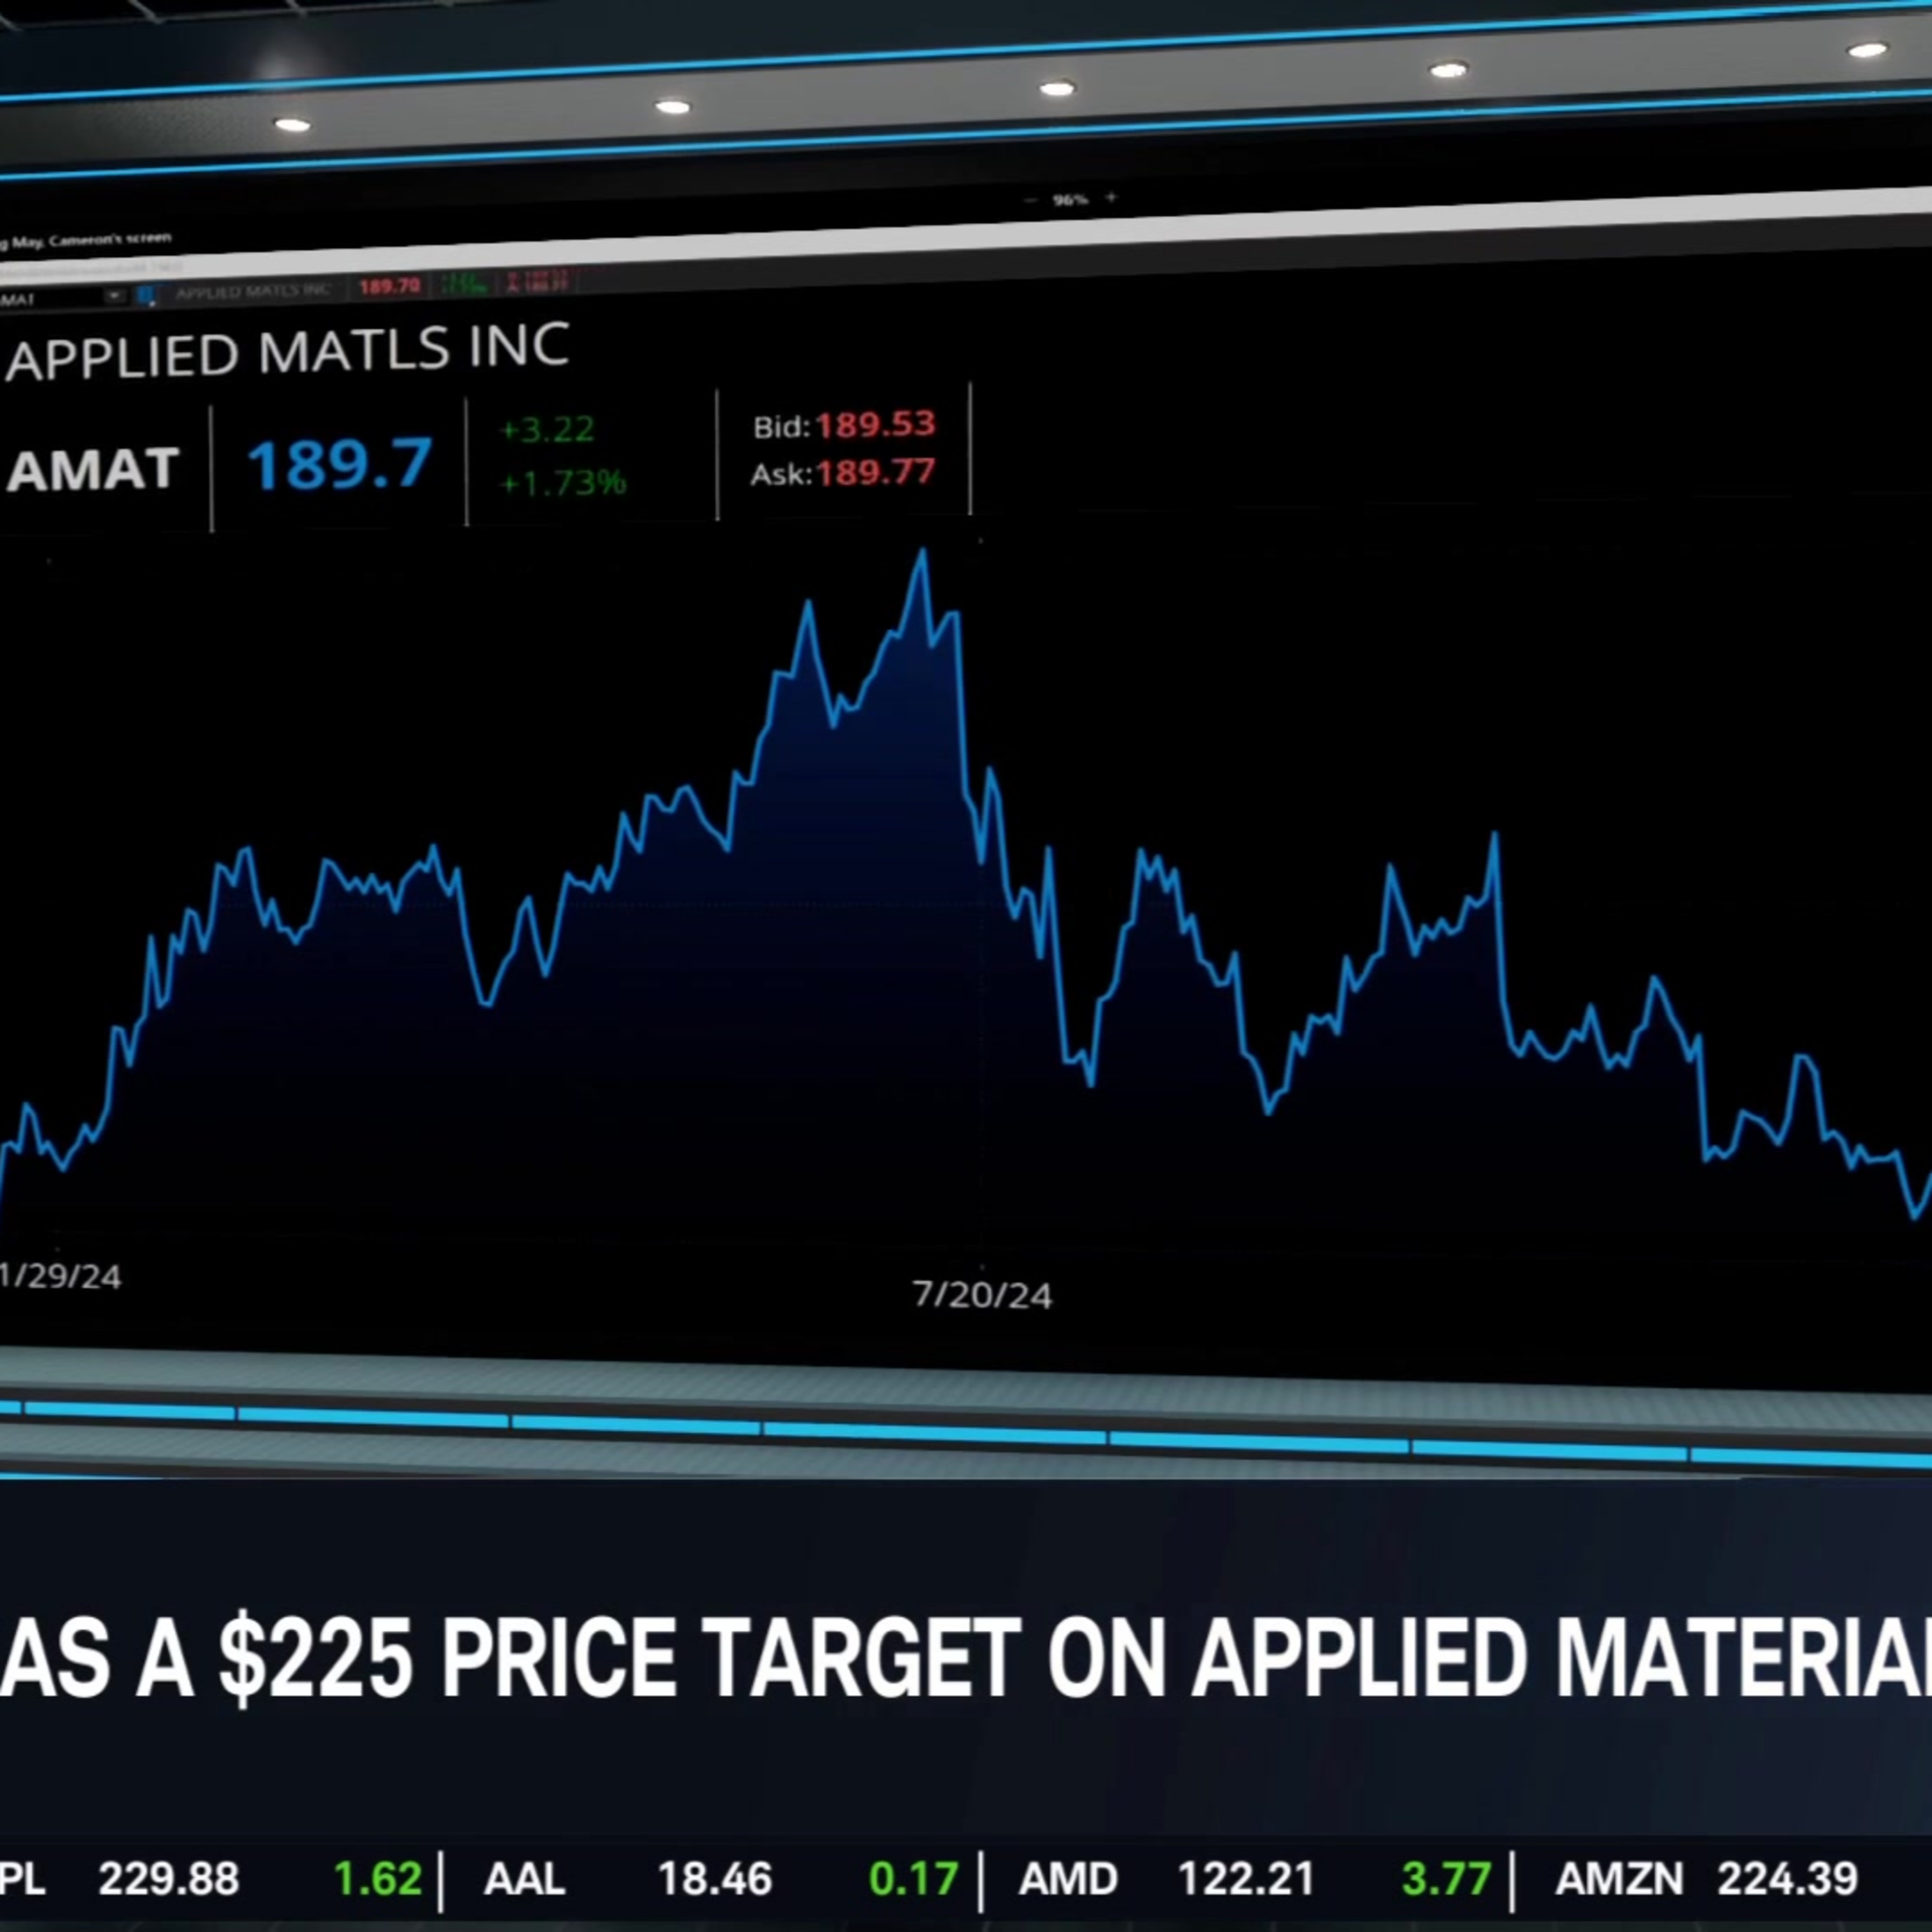1932x1932 pixels.
Task: Click the green +1.73% percent change
Action: 562,483
